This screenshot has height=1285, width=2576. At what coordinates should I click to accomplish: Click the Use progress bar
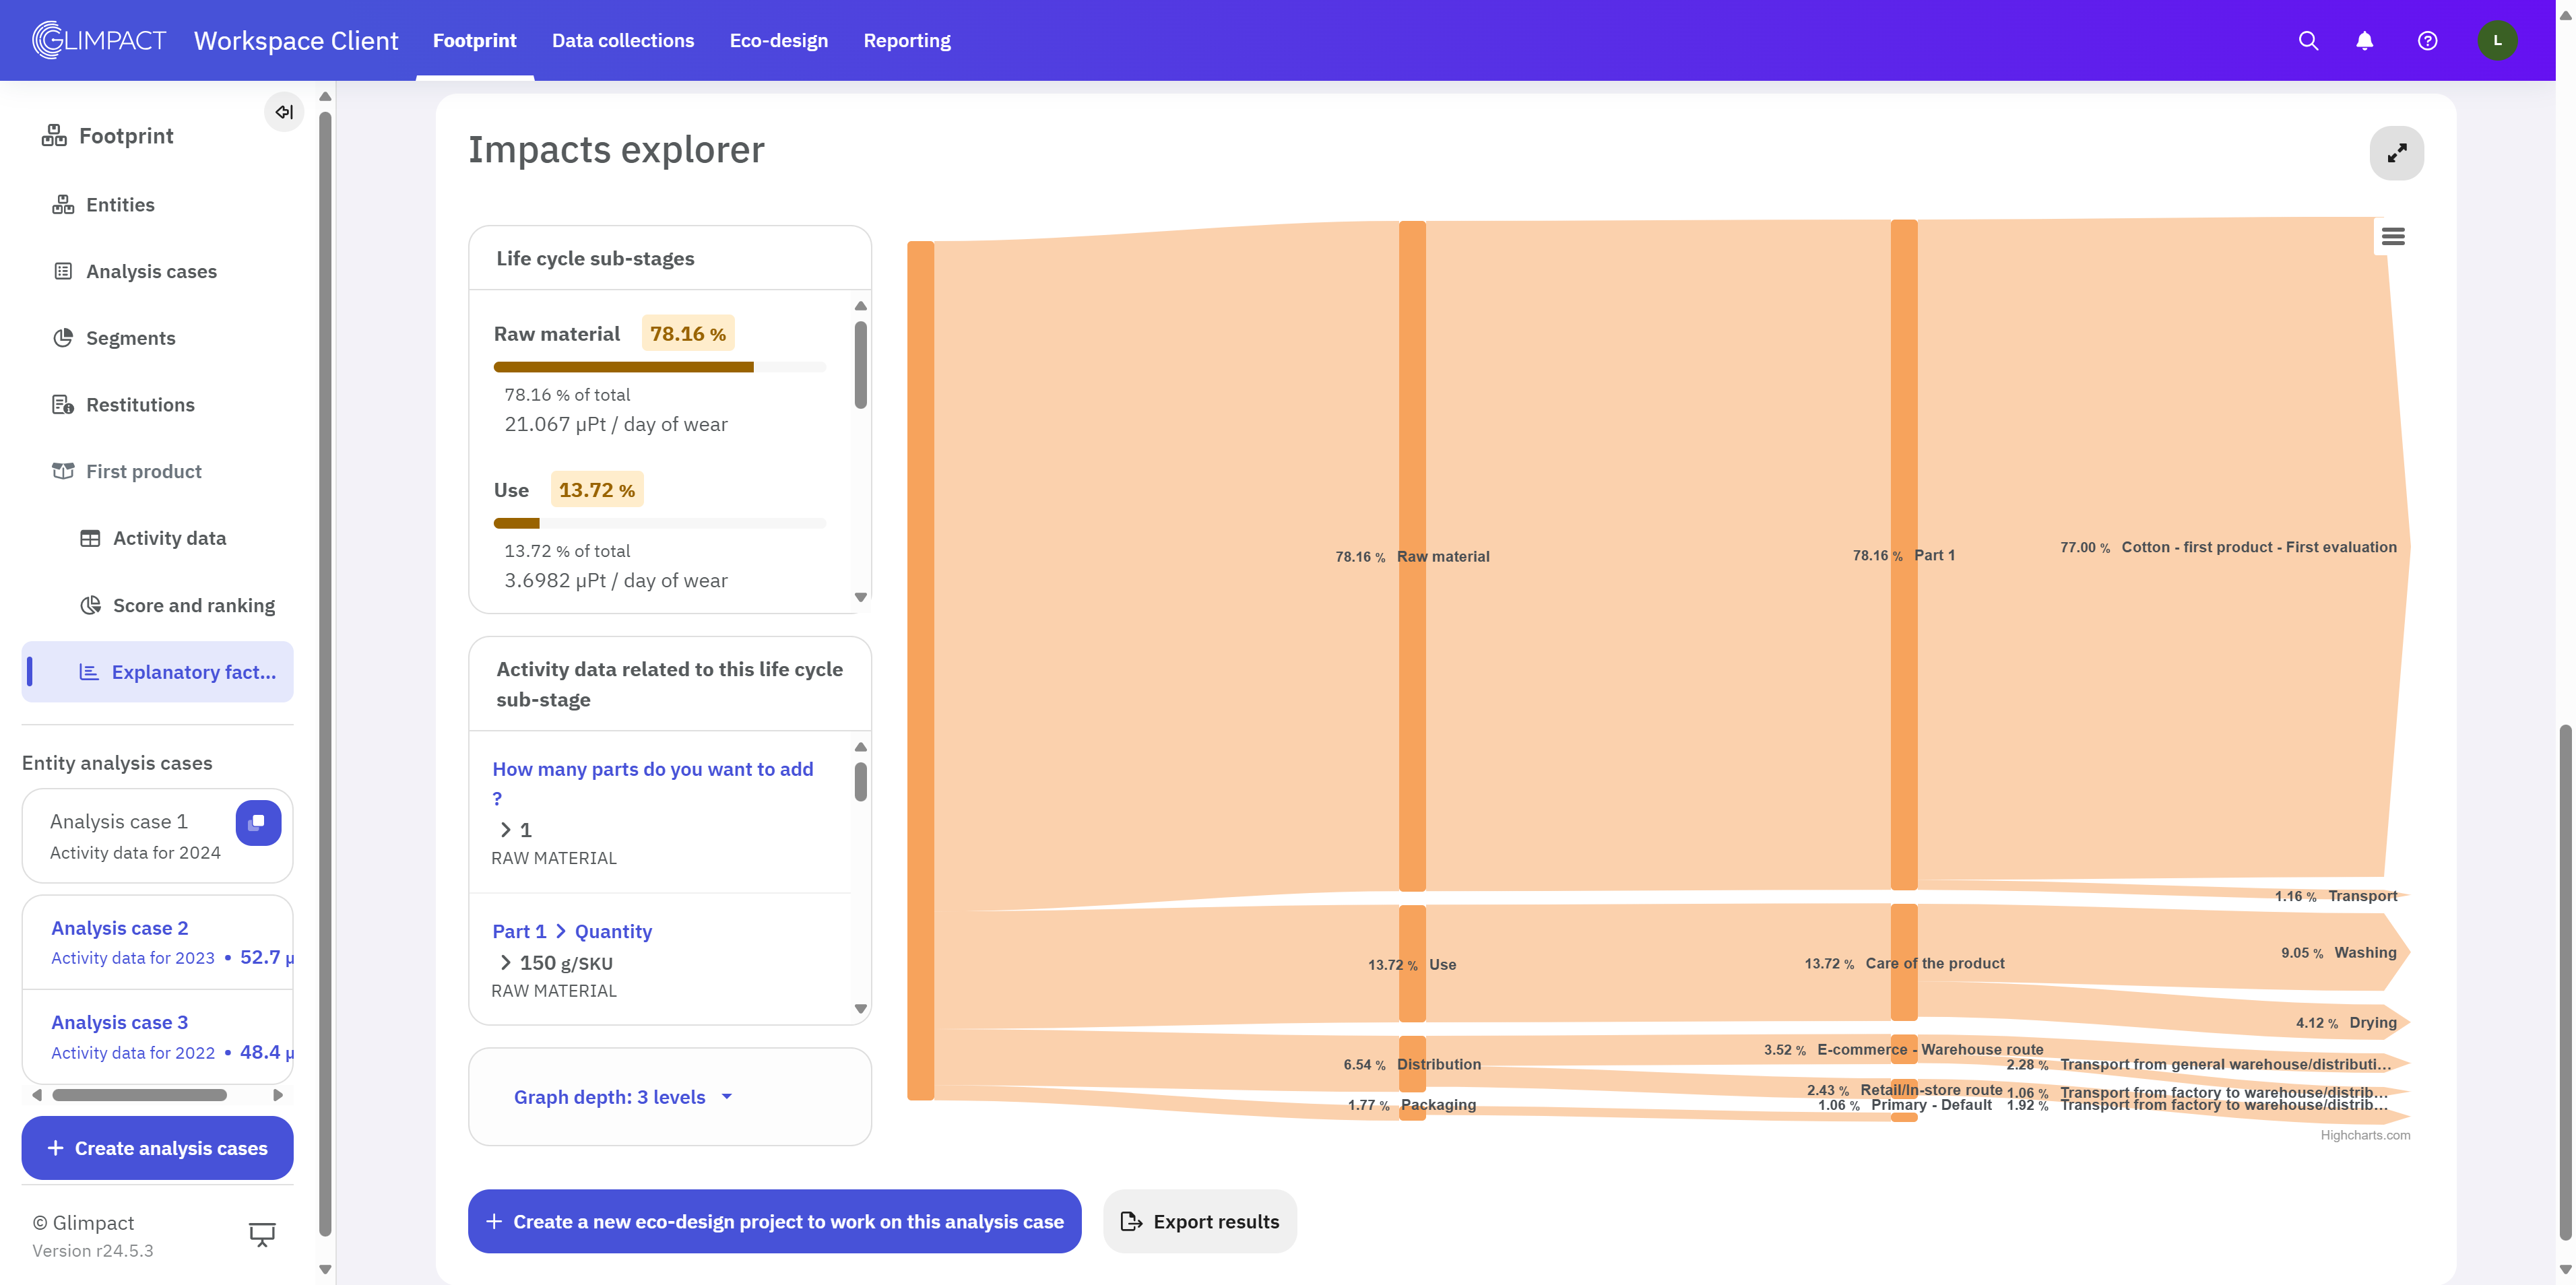pyautogui.click(x=659, y=523)
